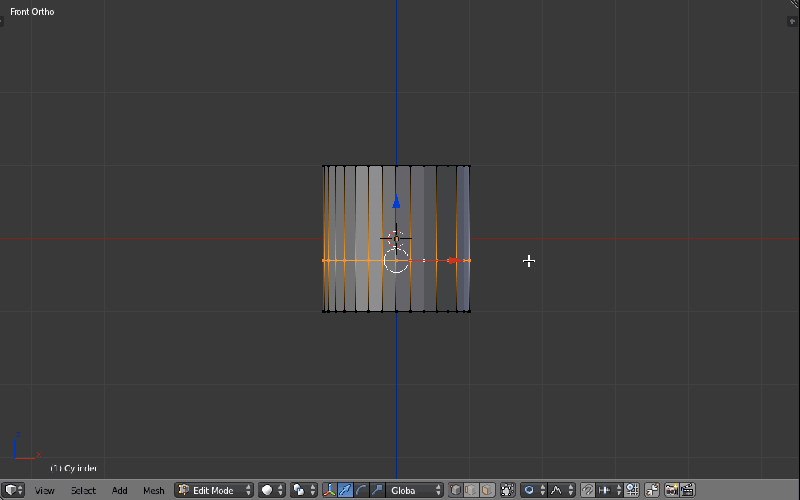Screen dimensions: 800x500
Task: Click the red X-axis manipulator arrow
Action: tap(453, 260)
